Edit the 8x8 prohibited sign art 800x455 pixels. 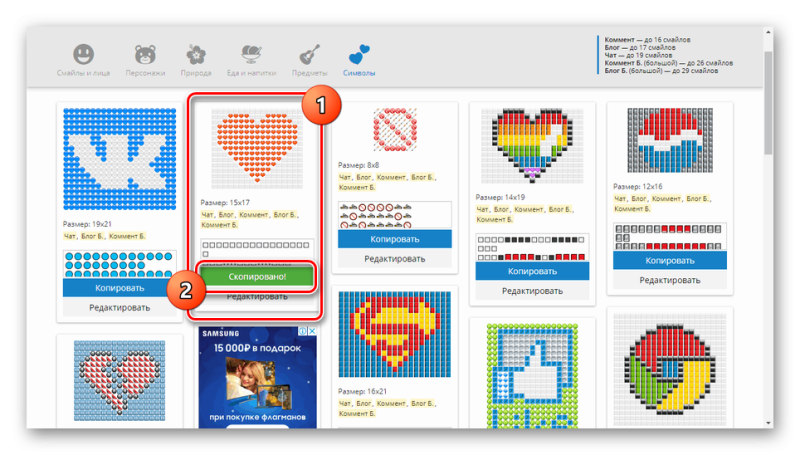point(394,259)
